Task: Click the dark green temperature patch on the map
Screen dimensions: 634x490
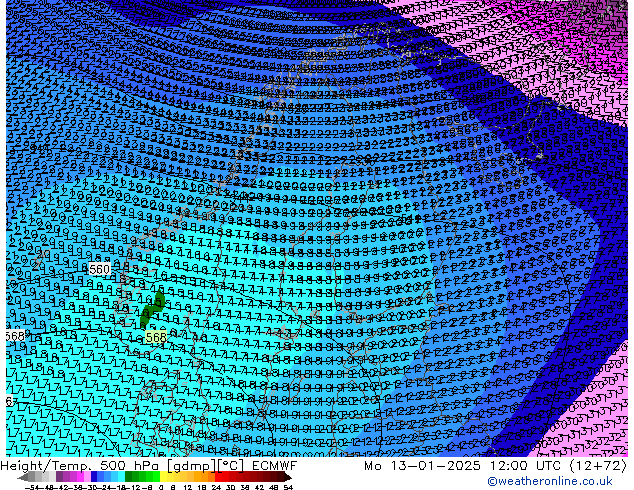Action: point(152,309)
